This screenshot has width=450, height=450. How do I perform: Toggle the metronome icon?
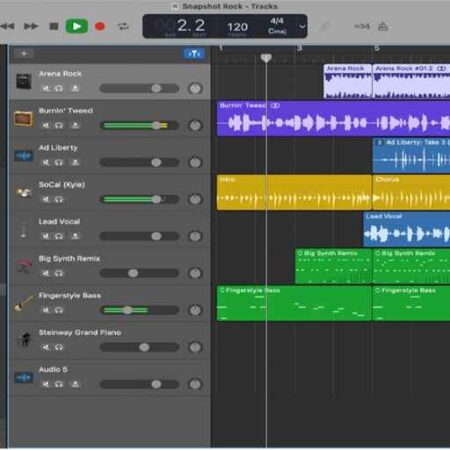(383, 26)
